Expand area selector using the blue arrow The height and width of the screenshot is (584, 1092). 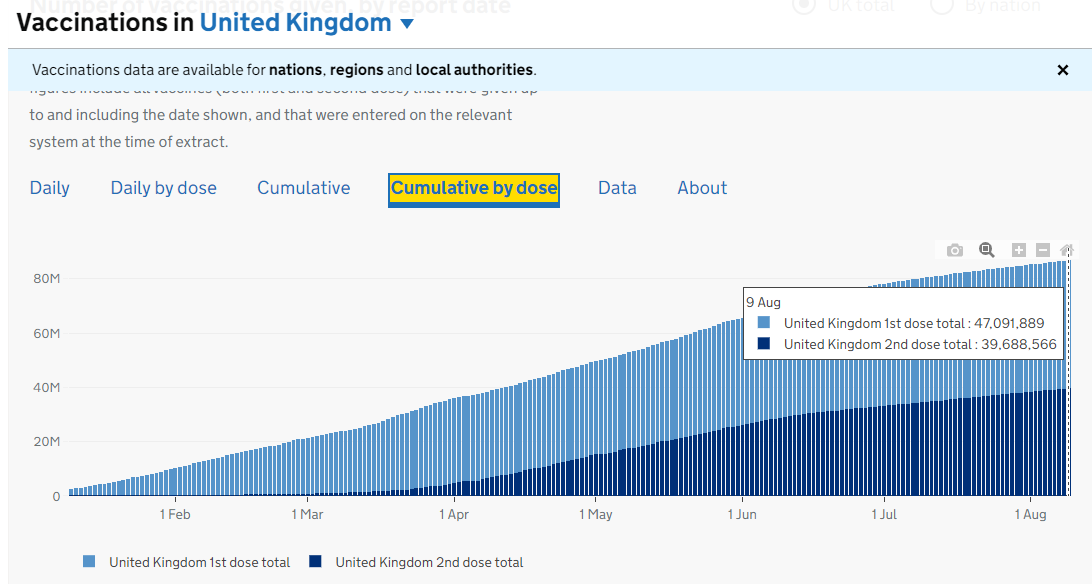click(x=407, y=24)
